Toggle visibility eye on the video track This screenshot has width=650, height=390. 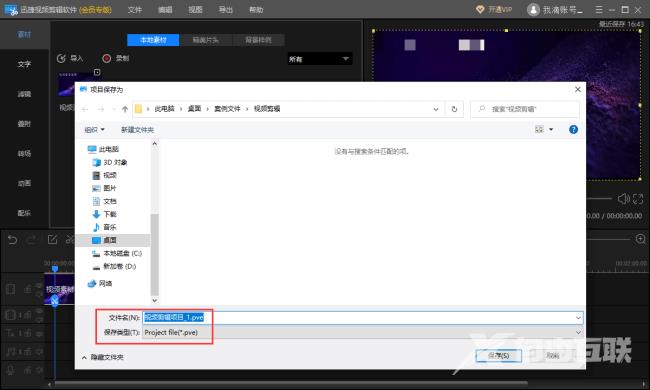pyautogui.click(x=39, y=286)
